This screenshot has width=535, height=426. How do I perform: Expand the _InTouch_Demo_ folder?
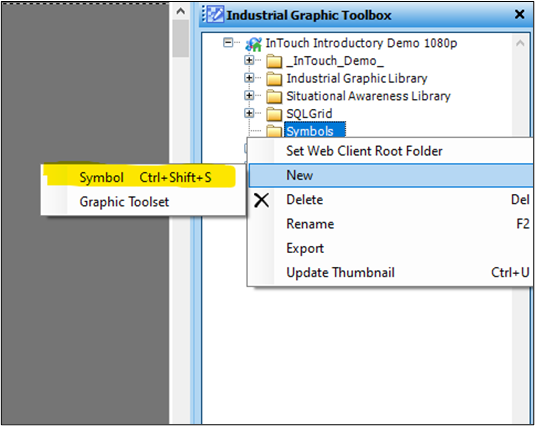(249, 60)
